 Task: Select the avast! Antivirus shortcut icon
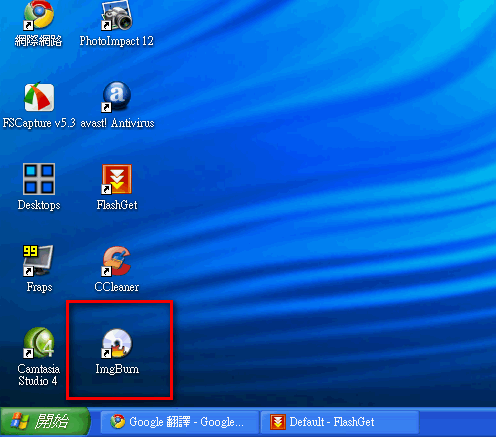point(116,97)
